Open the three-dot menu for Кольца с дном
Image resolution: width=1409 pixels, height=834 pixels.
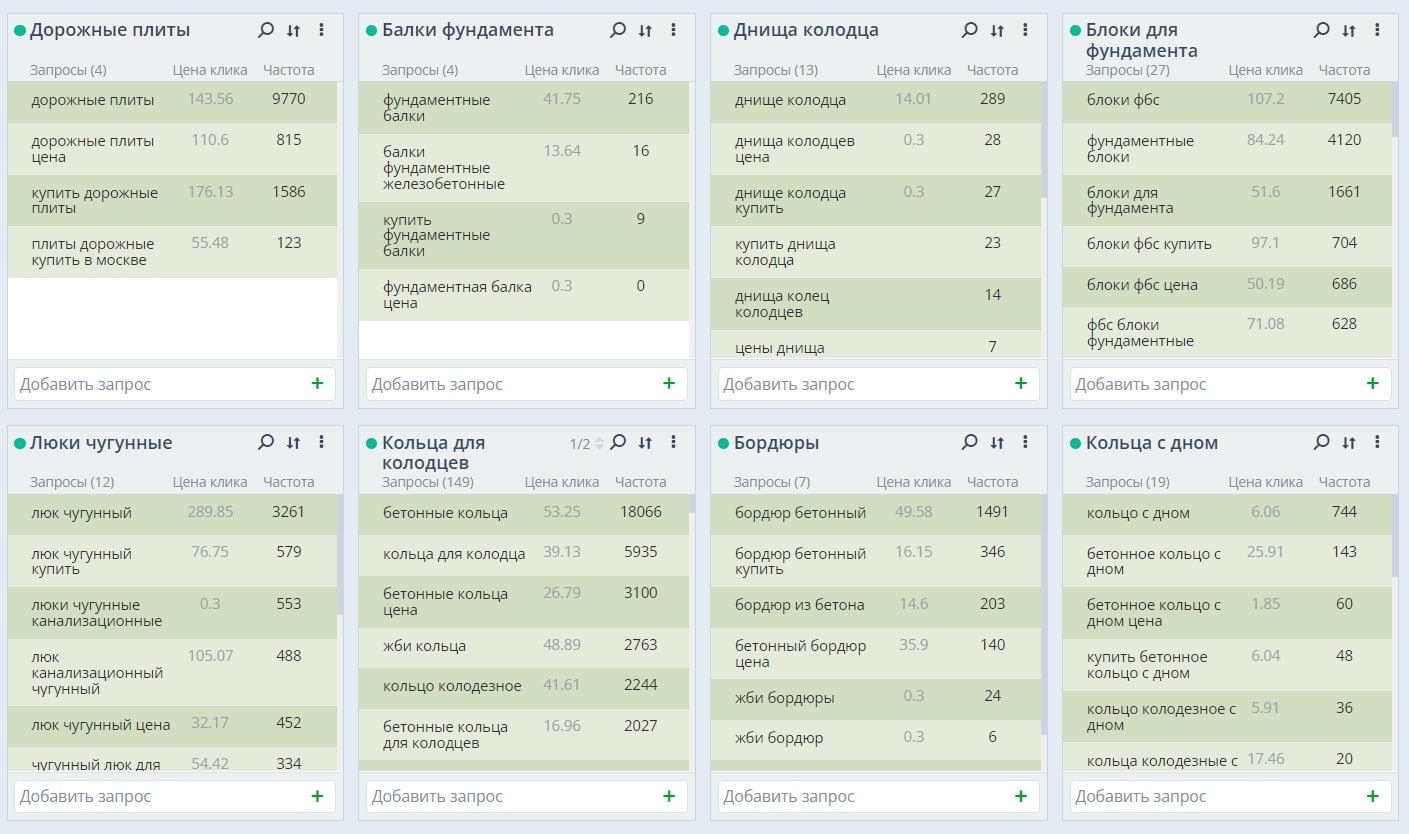[1377, 442]
